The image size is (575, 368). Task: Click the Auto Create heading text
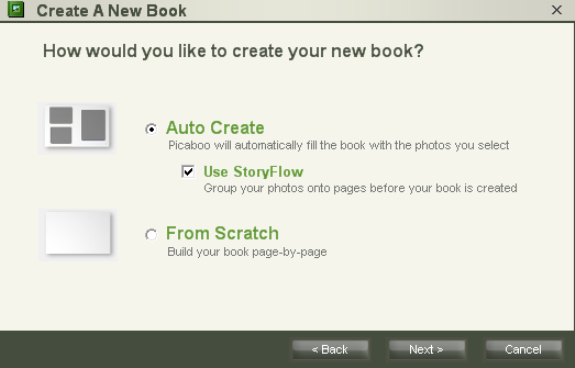(x=215, y=128)
